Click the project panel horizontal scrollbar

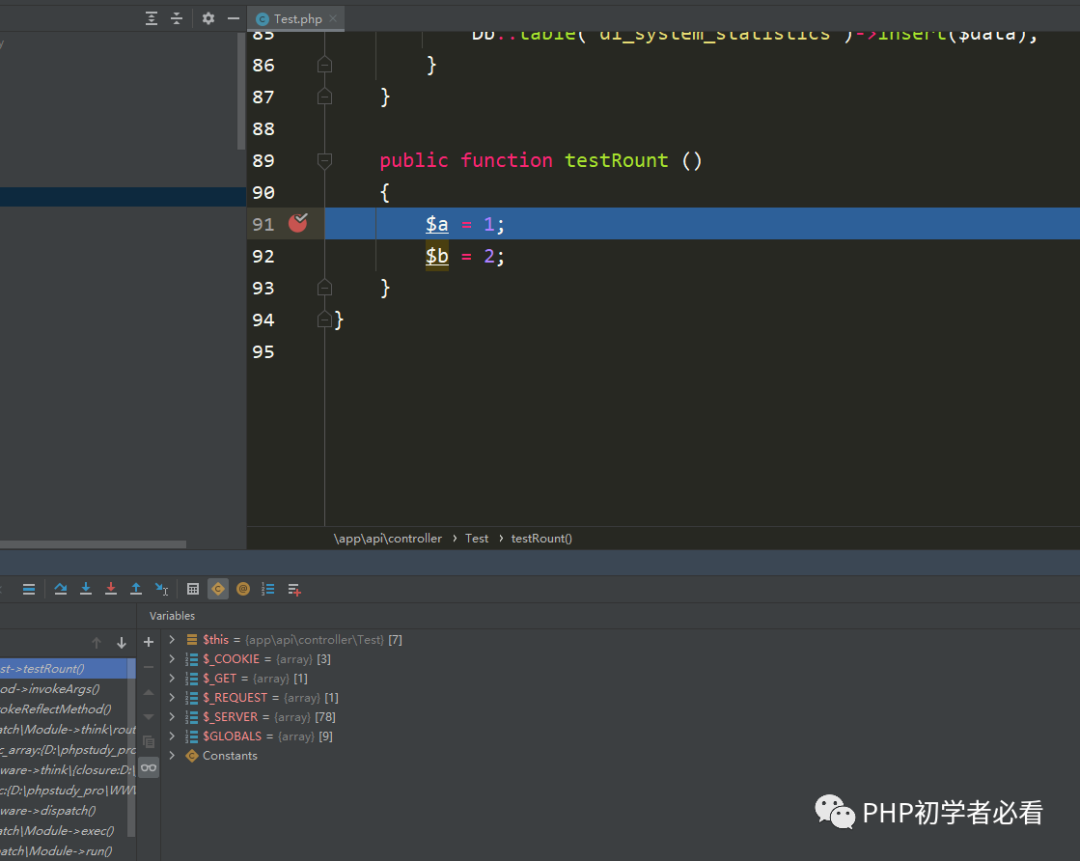[x=93, y=544]
